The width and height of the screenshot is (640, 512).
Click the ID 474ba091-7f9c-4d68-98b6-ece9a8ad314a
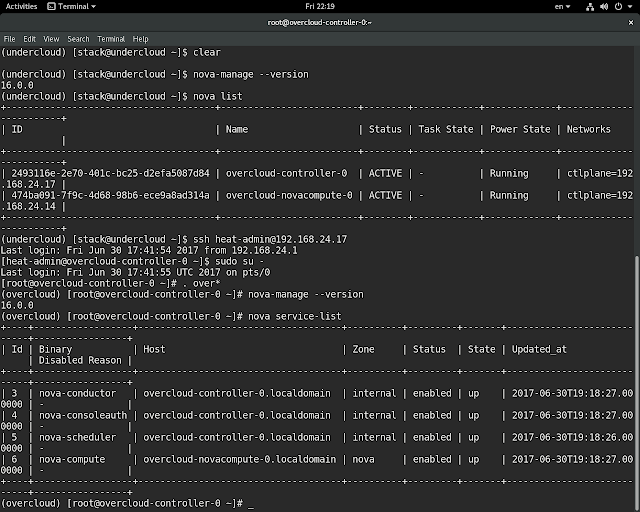[x=110, y=196]
